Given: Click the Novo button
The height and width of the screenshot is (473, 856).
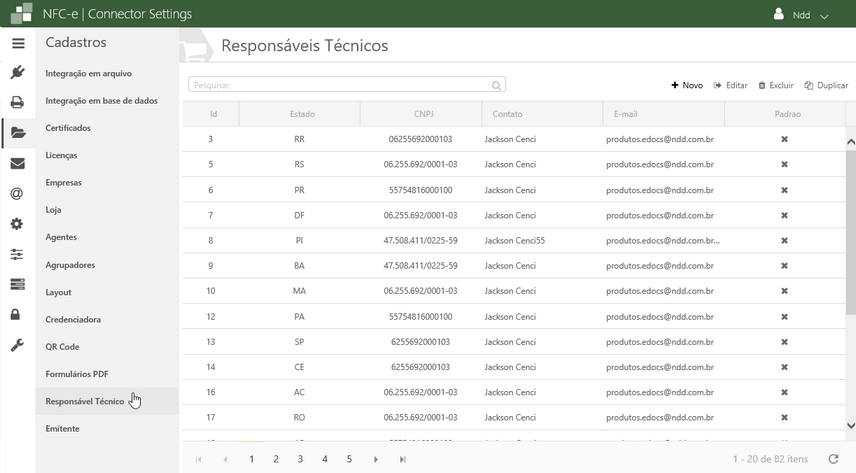Looking at the screenshot, I should coord(687,86).
